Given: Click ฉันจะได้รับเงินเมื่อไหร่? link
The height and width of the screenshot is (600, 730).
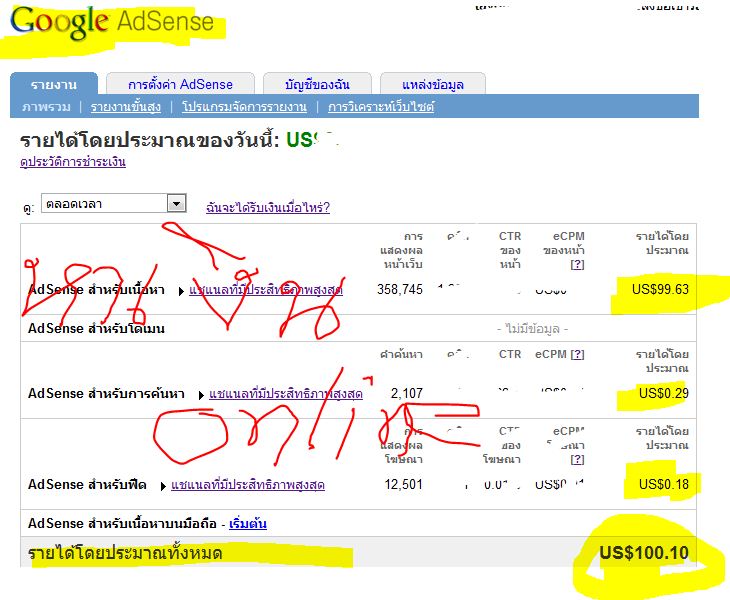Looking at the screenshot, I should (268, 207).
